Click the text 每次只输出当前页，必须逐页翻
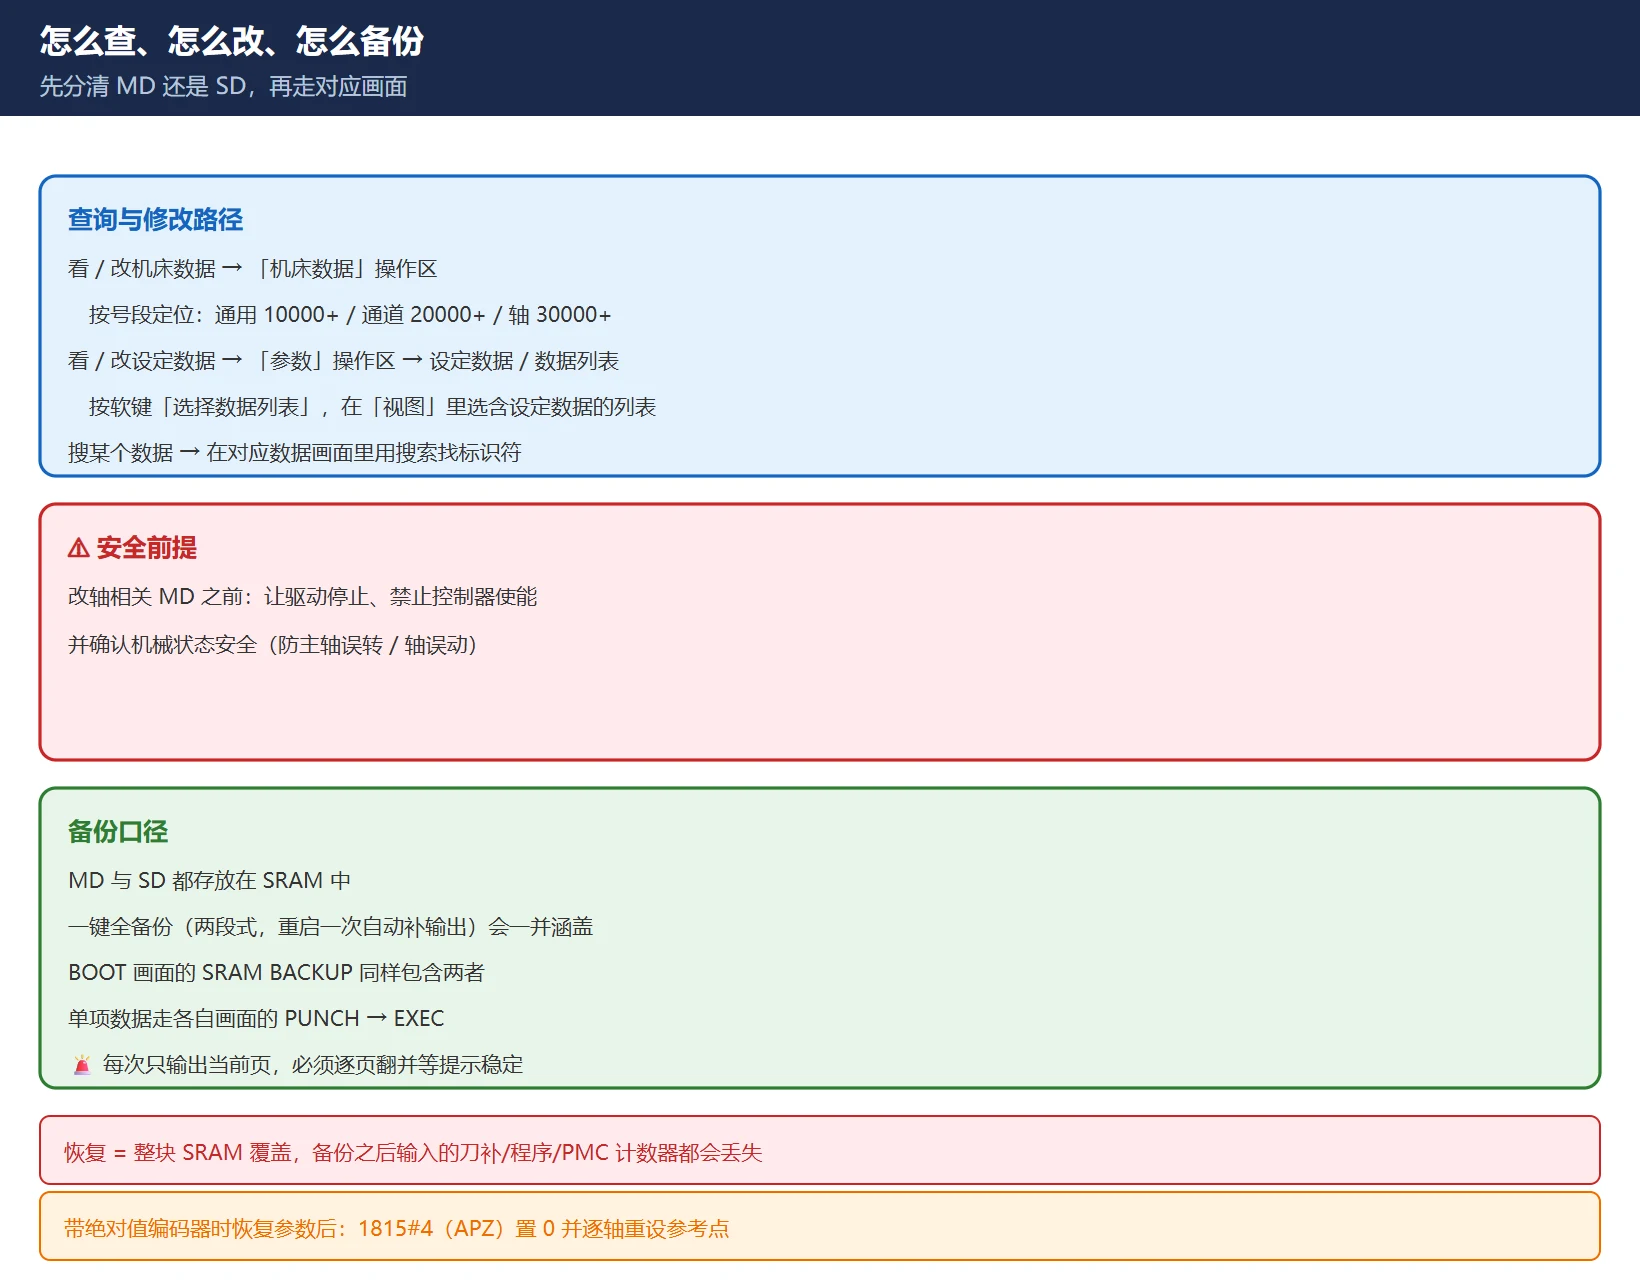 pyautogui.click(x=313, y=1065)
